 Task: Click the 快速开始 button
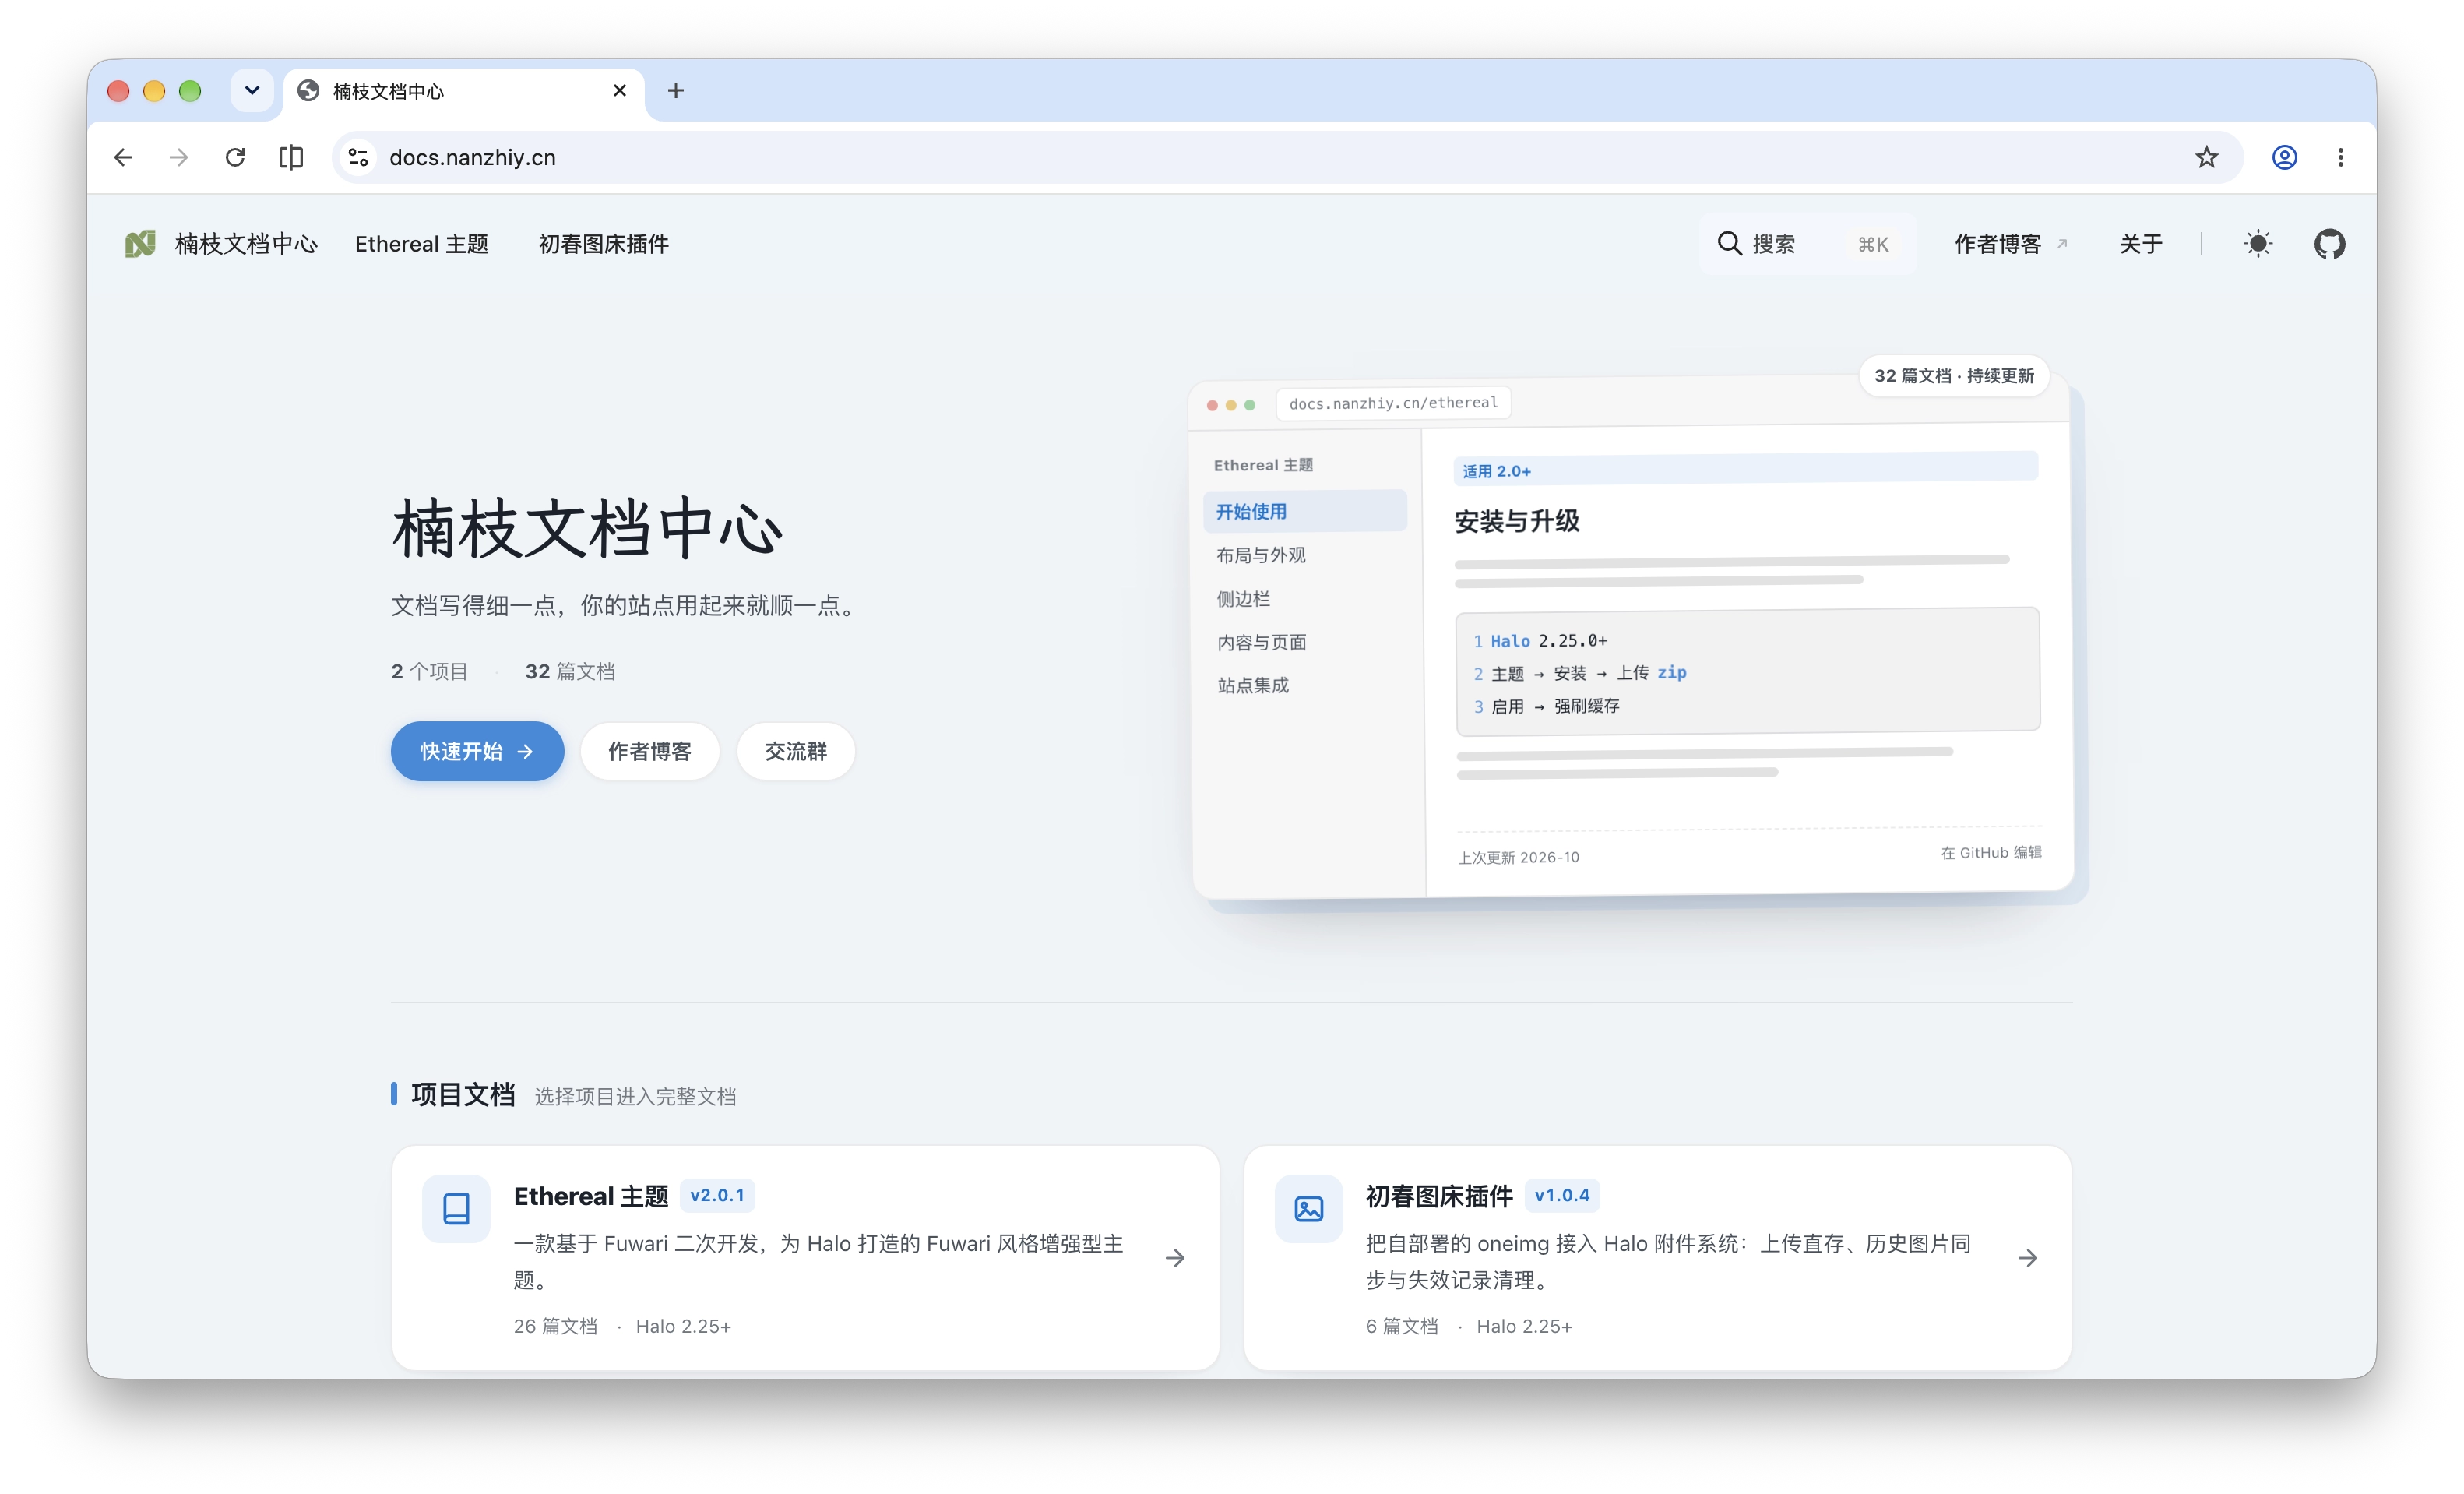[477, 751]
